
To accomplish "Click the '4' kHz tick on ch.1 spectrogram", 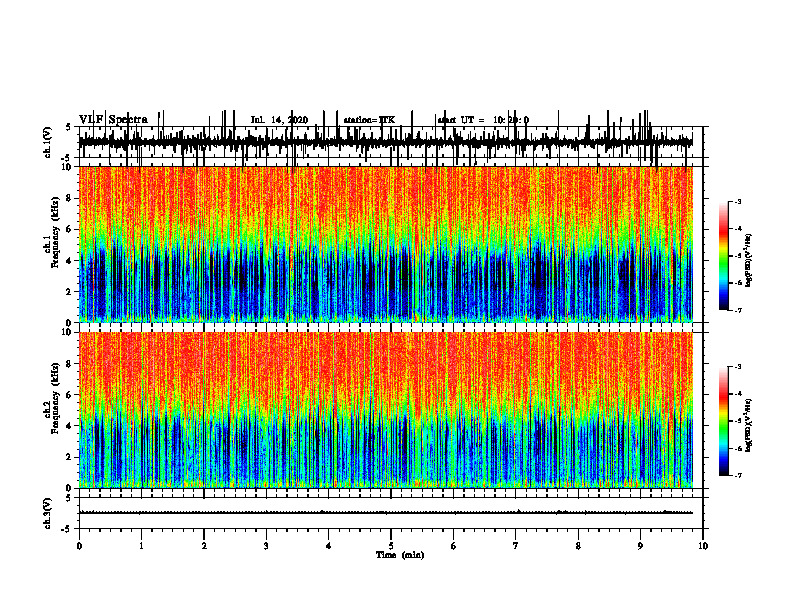I will pyautogui.click(x=70, y=261).
